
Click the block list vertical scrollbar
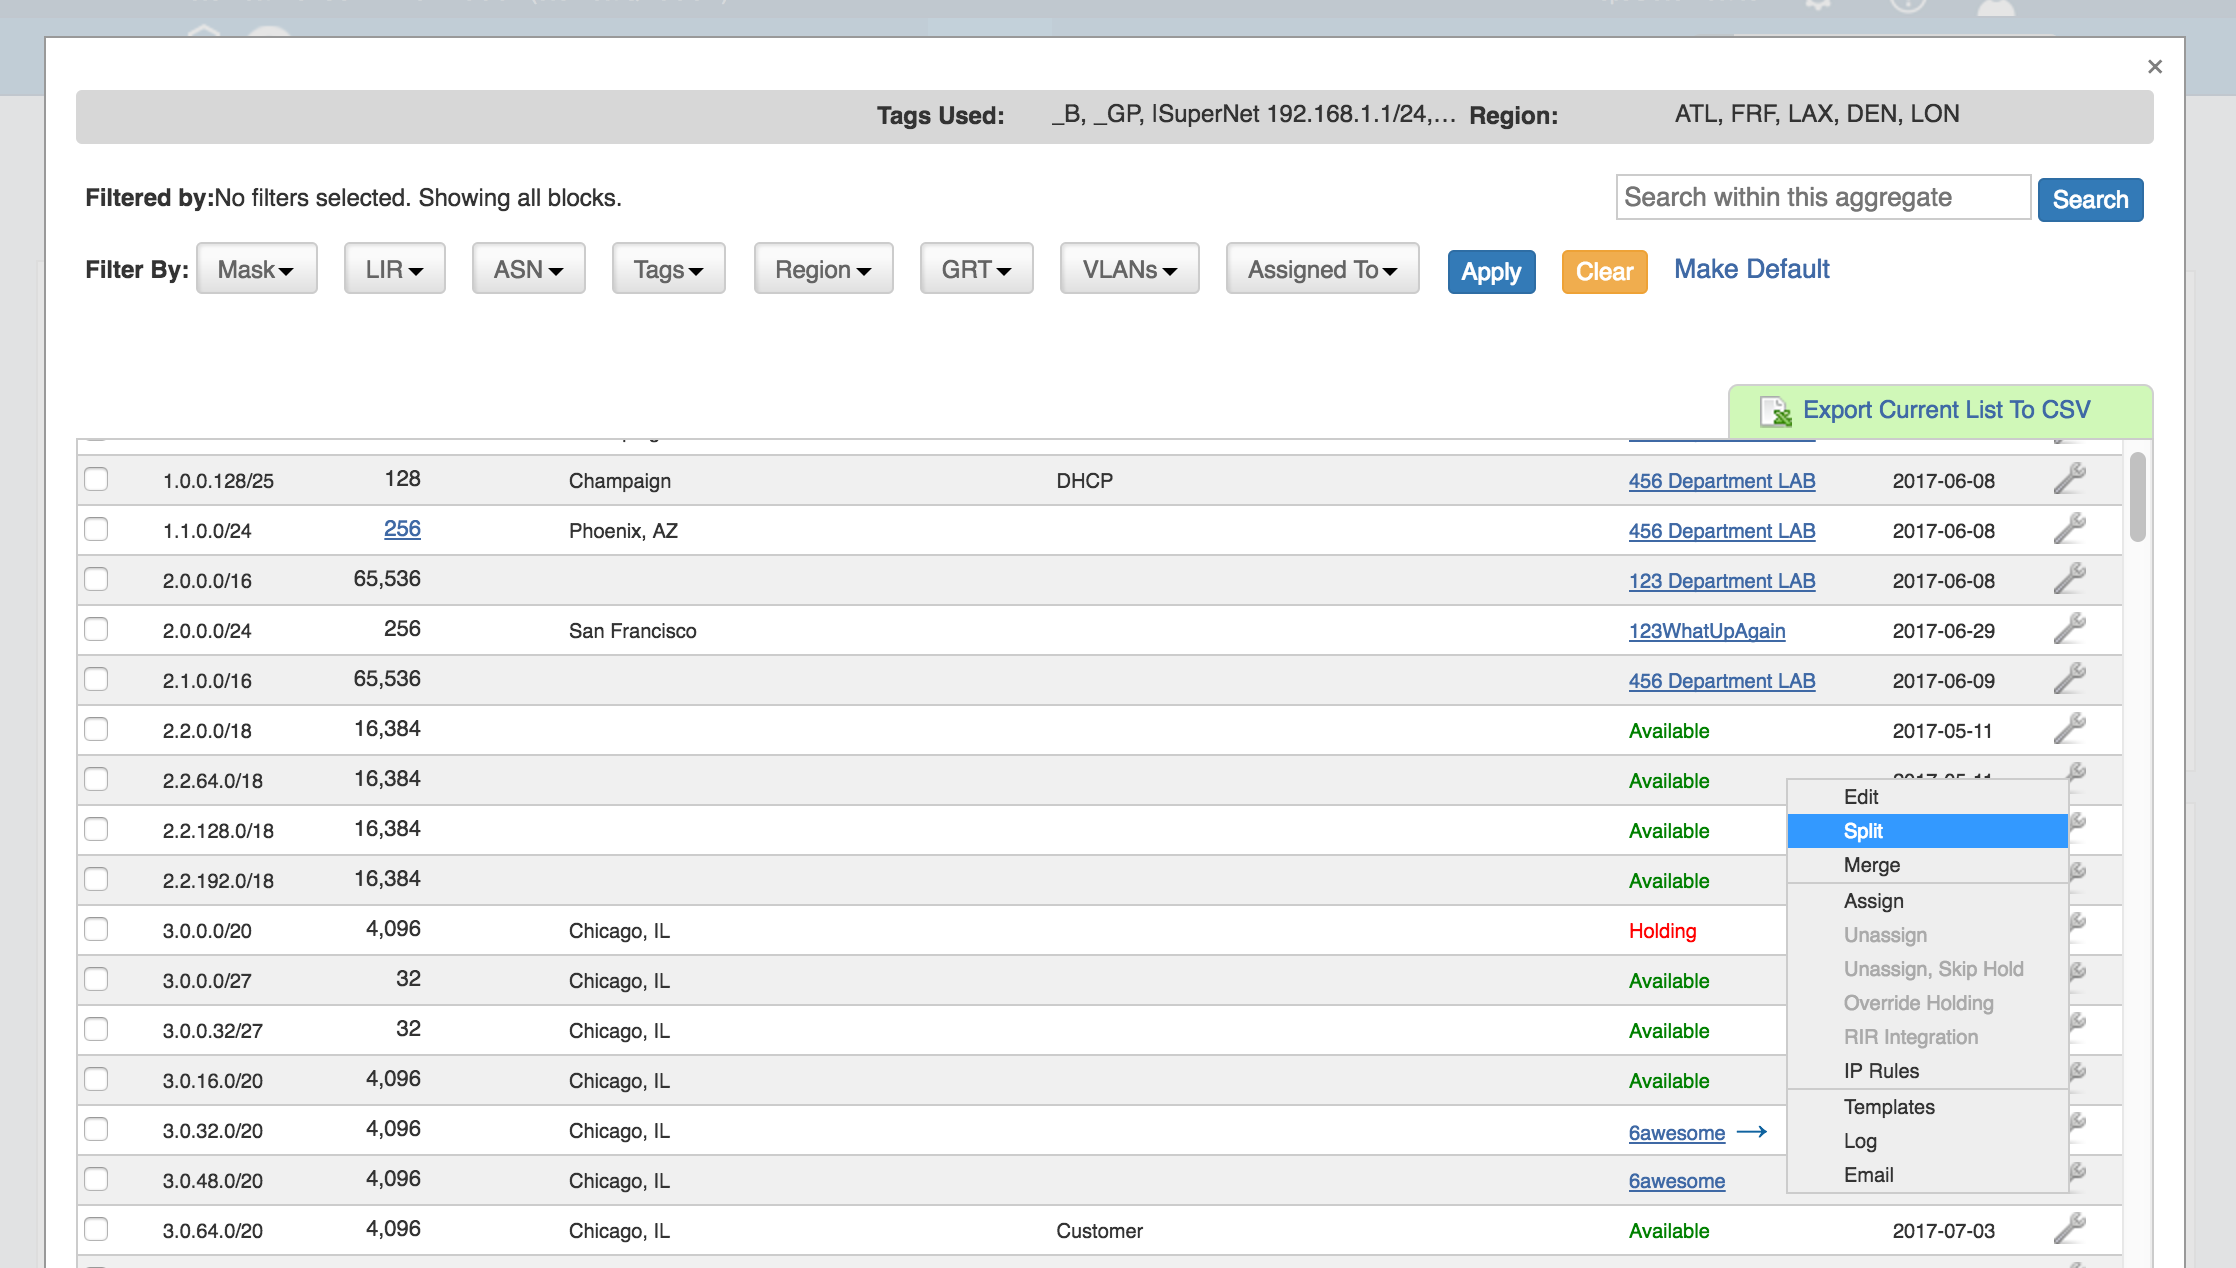point(2137,497)
